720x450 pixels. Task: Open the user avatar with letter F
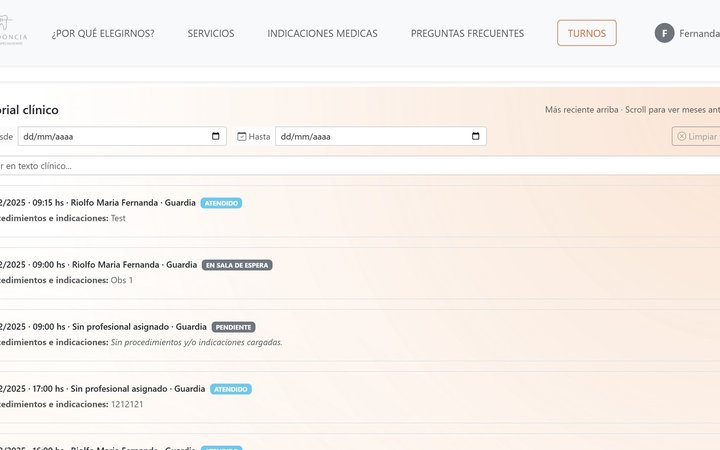tap(664, 33)
